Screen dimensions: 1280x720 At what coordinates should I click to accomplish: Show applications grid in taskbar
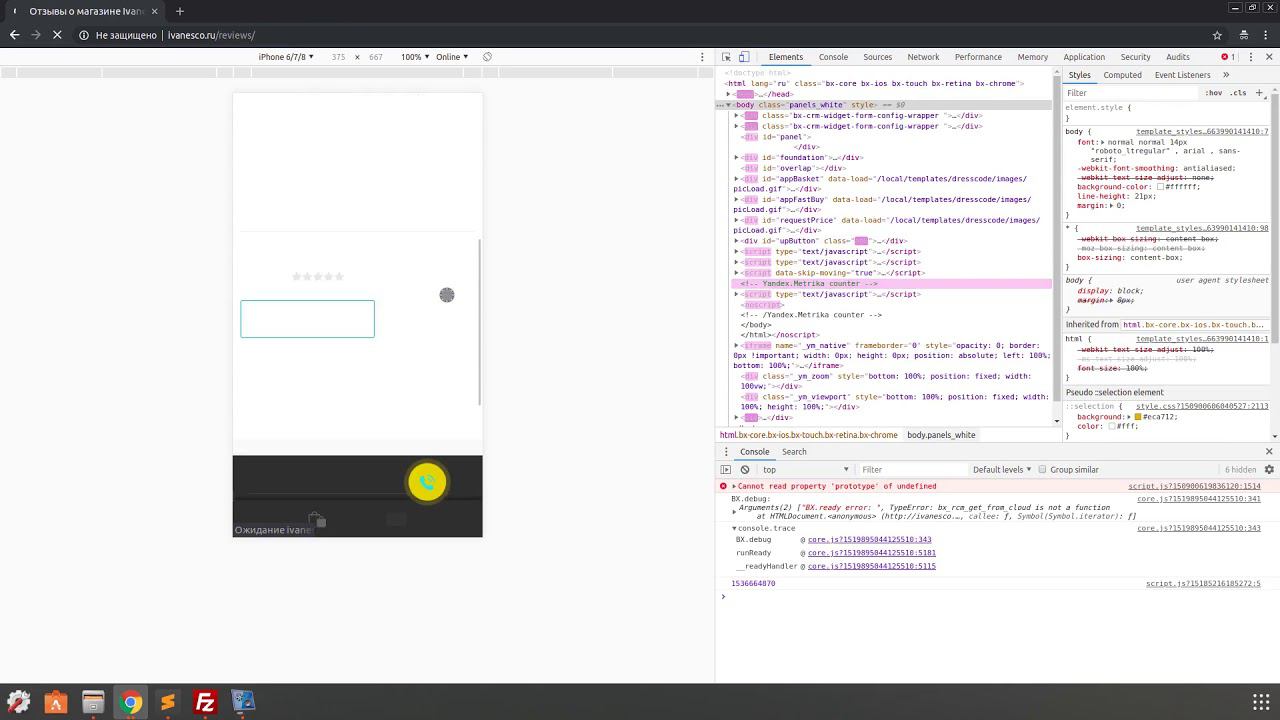[1261, 702]
